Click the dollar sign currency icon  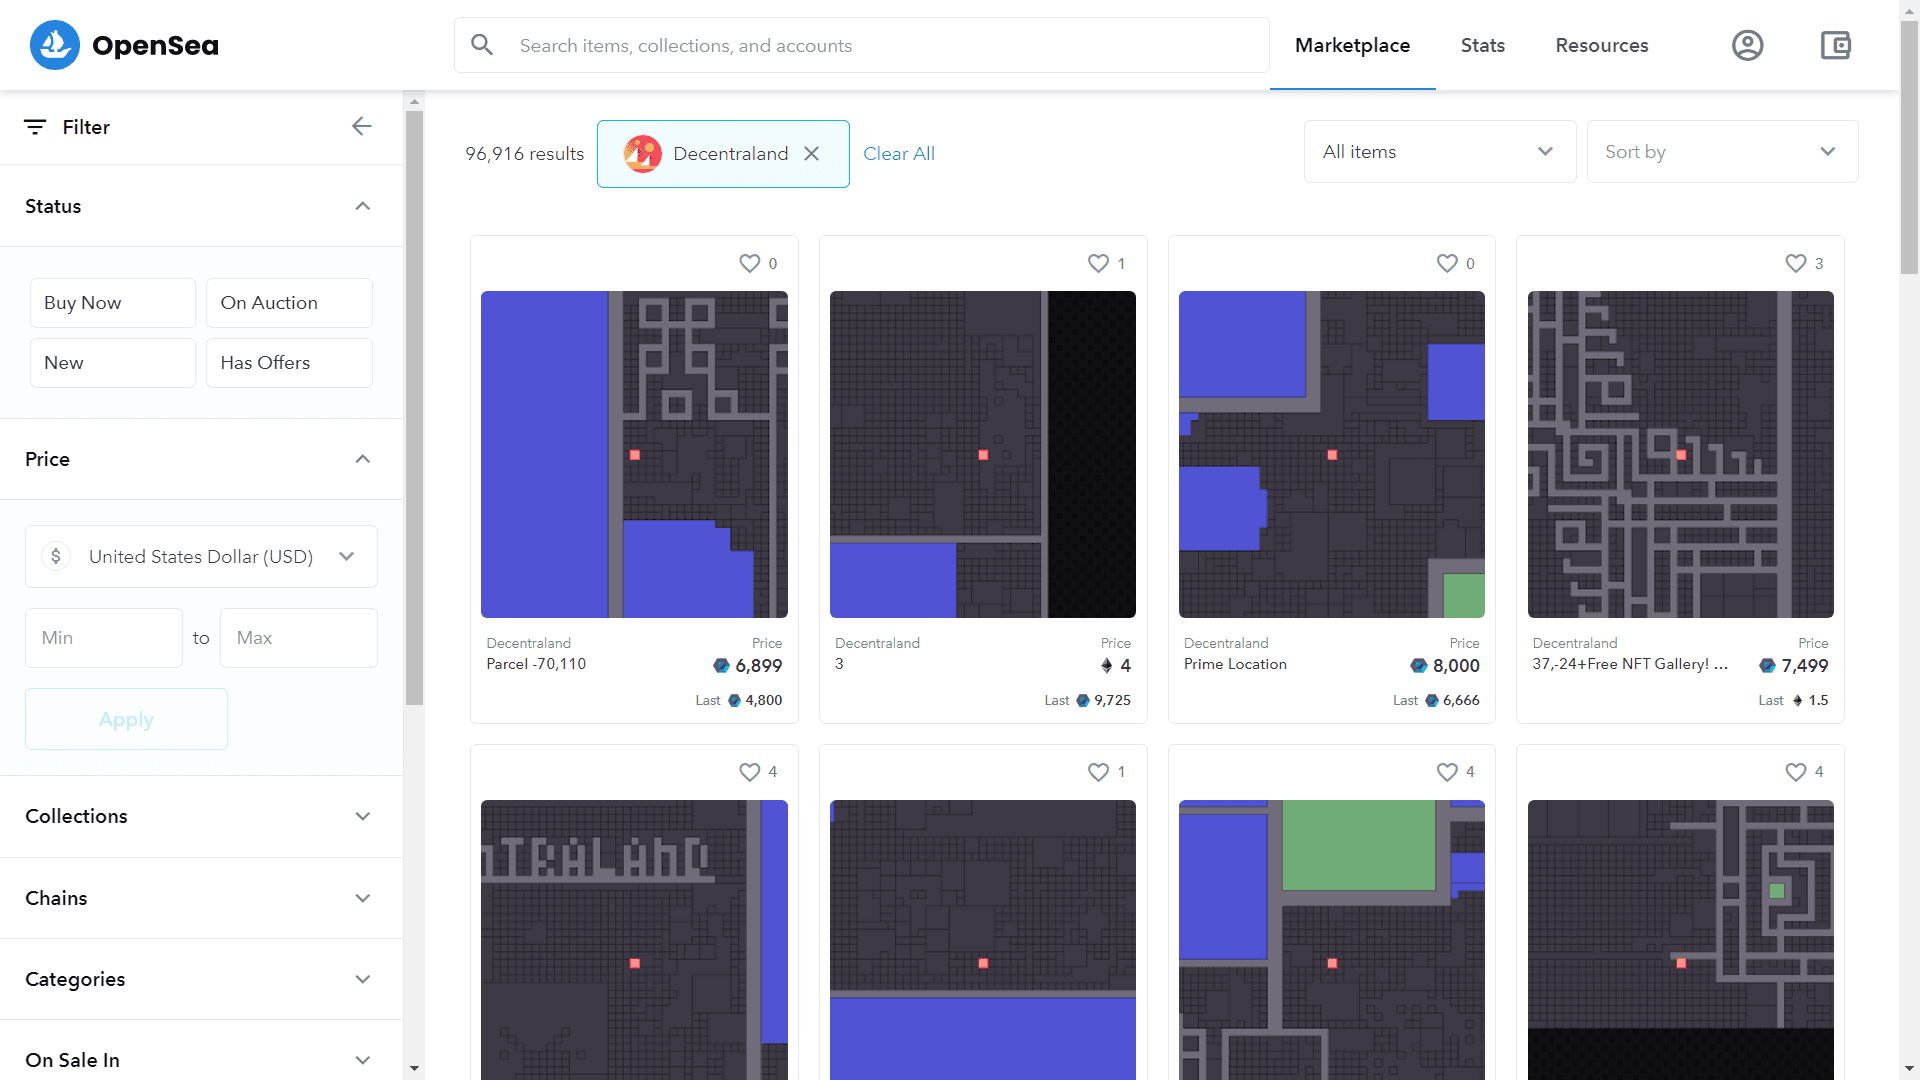coord(56,556)
